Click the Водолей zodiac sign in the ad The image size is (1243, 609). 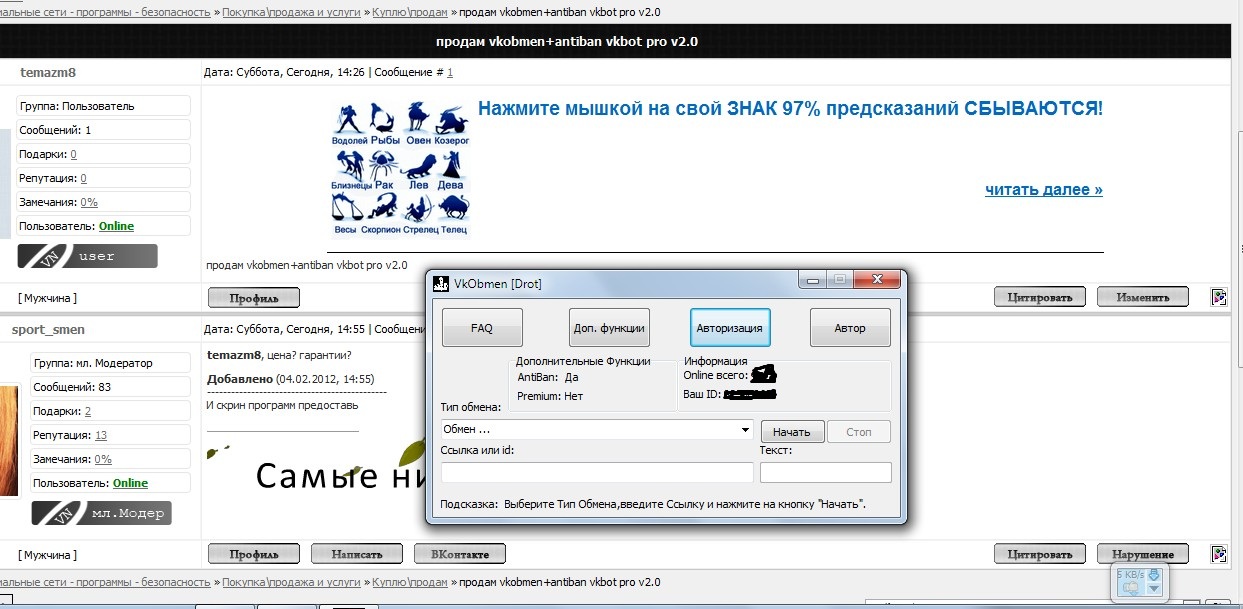pyautogui.click(x=349, y=122)
